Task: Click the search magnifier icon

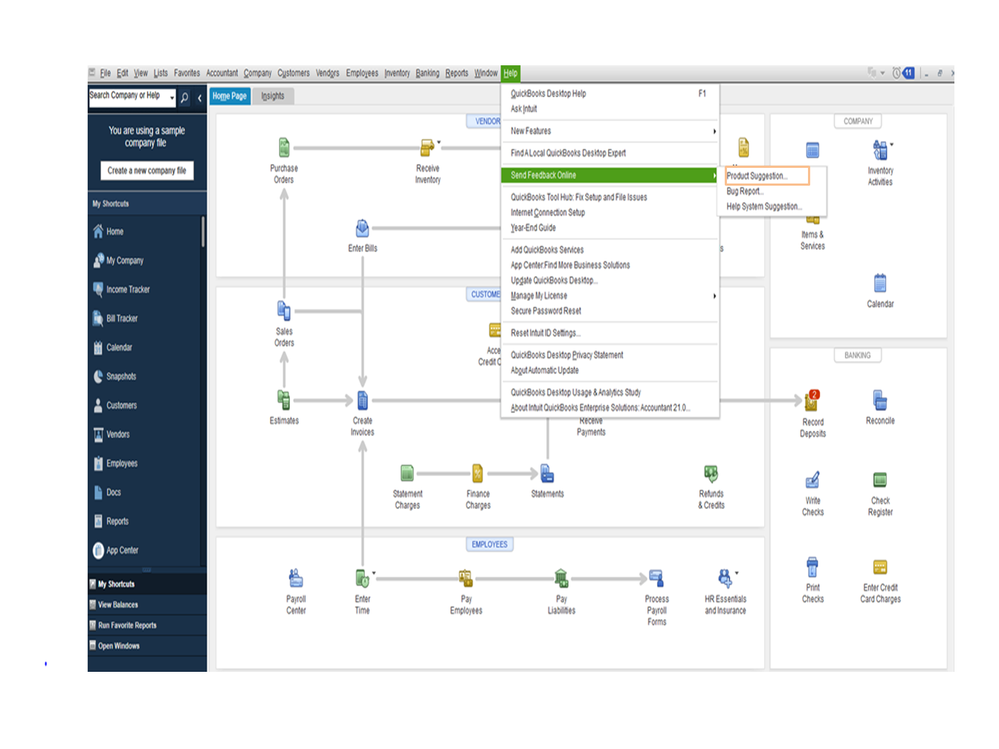Action: click(x=184, y=97)
